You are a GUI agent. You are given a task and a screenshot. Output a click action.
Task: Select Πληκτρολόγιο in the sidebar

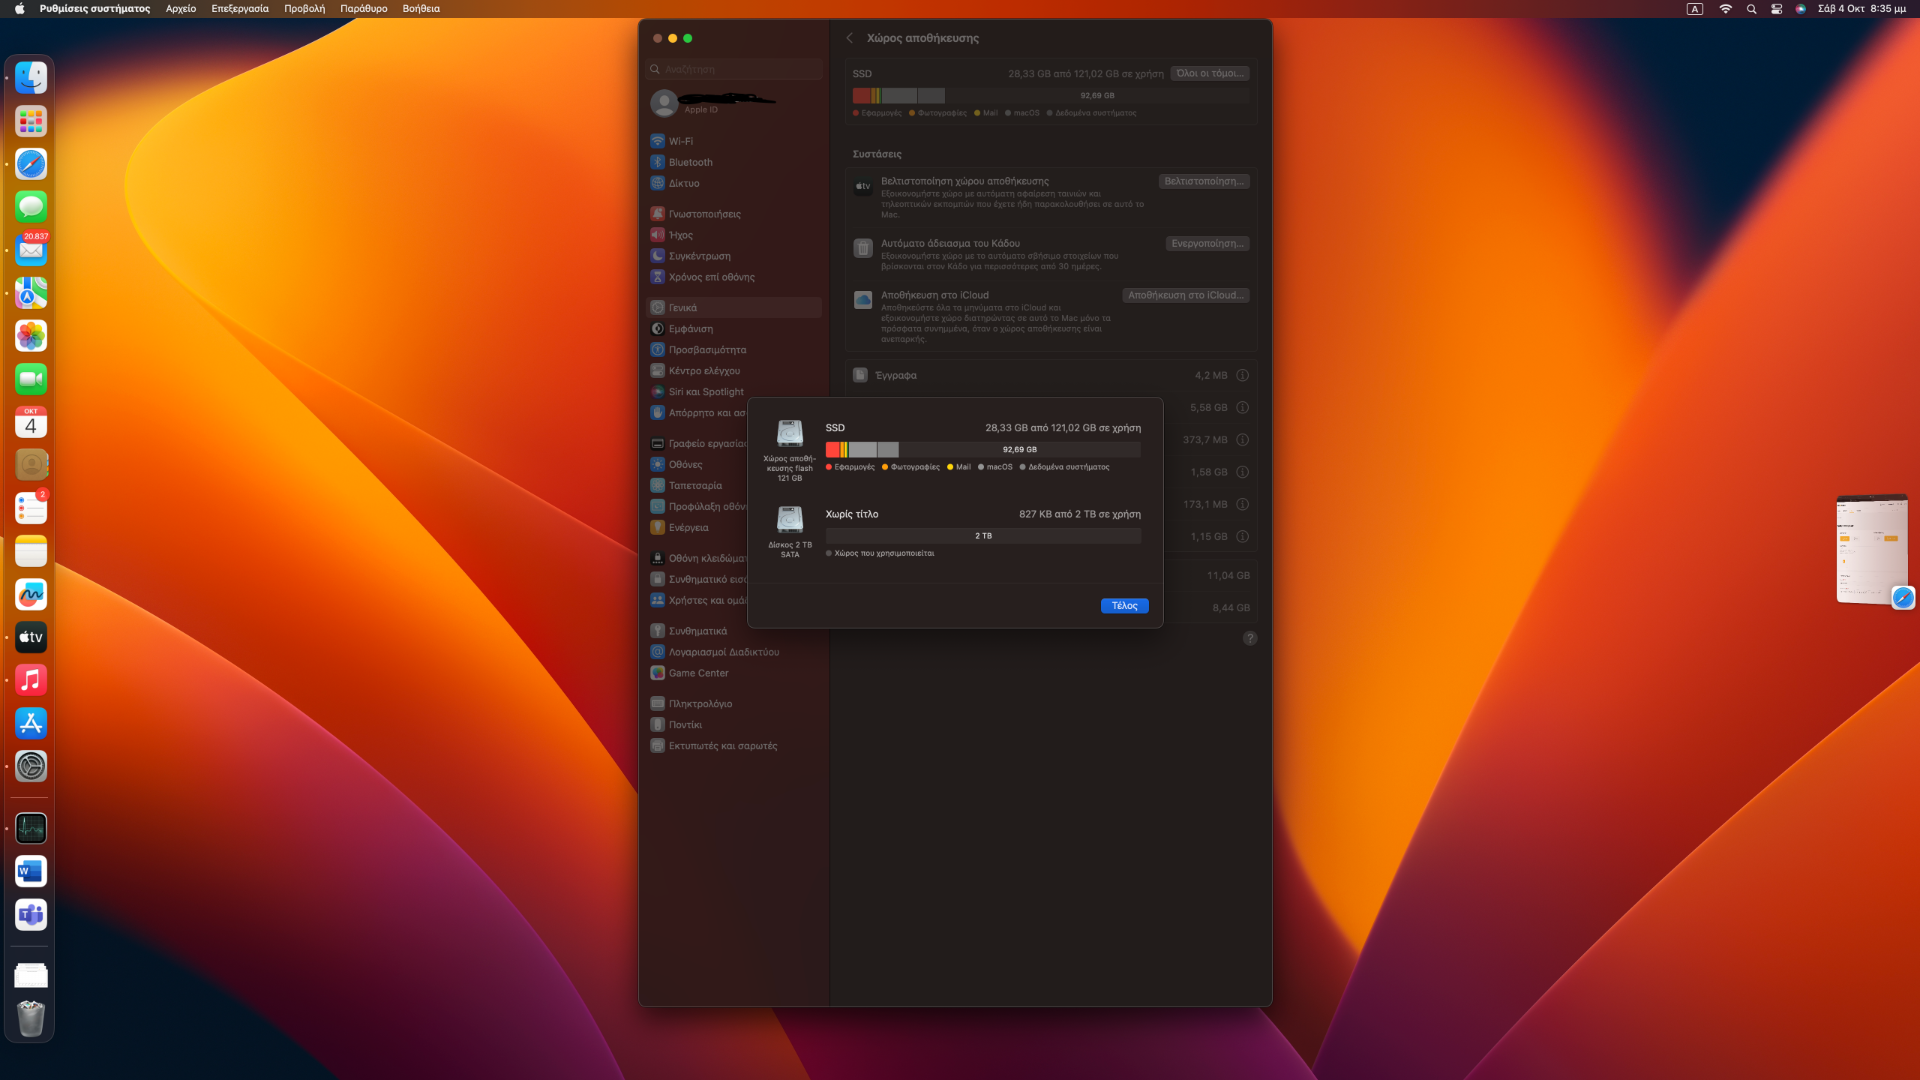(700, 704)
